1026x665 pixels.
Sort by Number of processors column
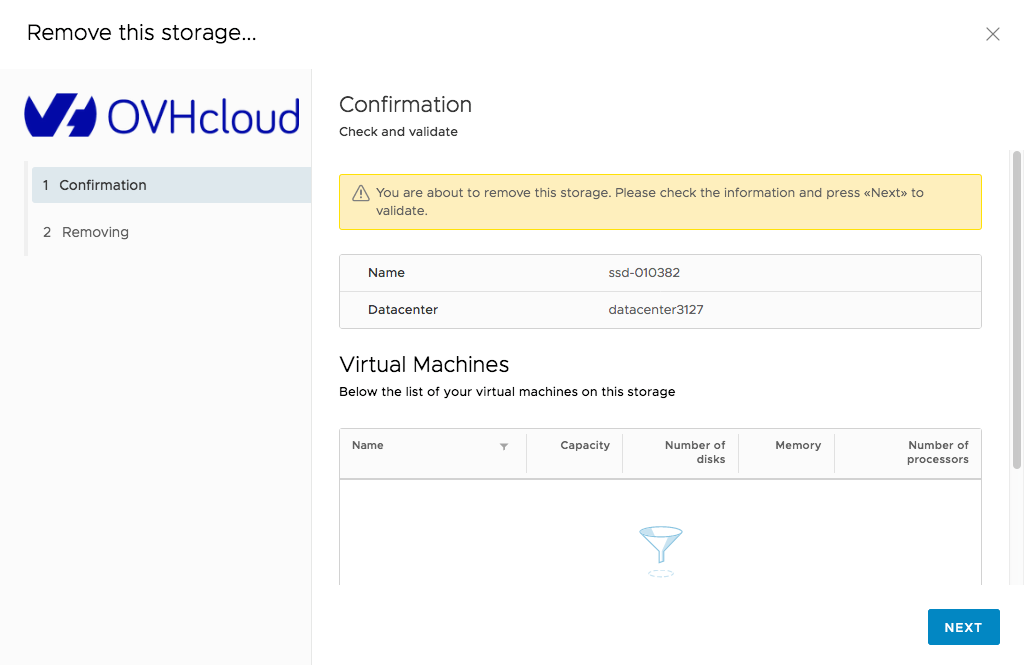click(x=937, y=452)
